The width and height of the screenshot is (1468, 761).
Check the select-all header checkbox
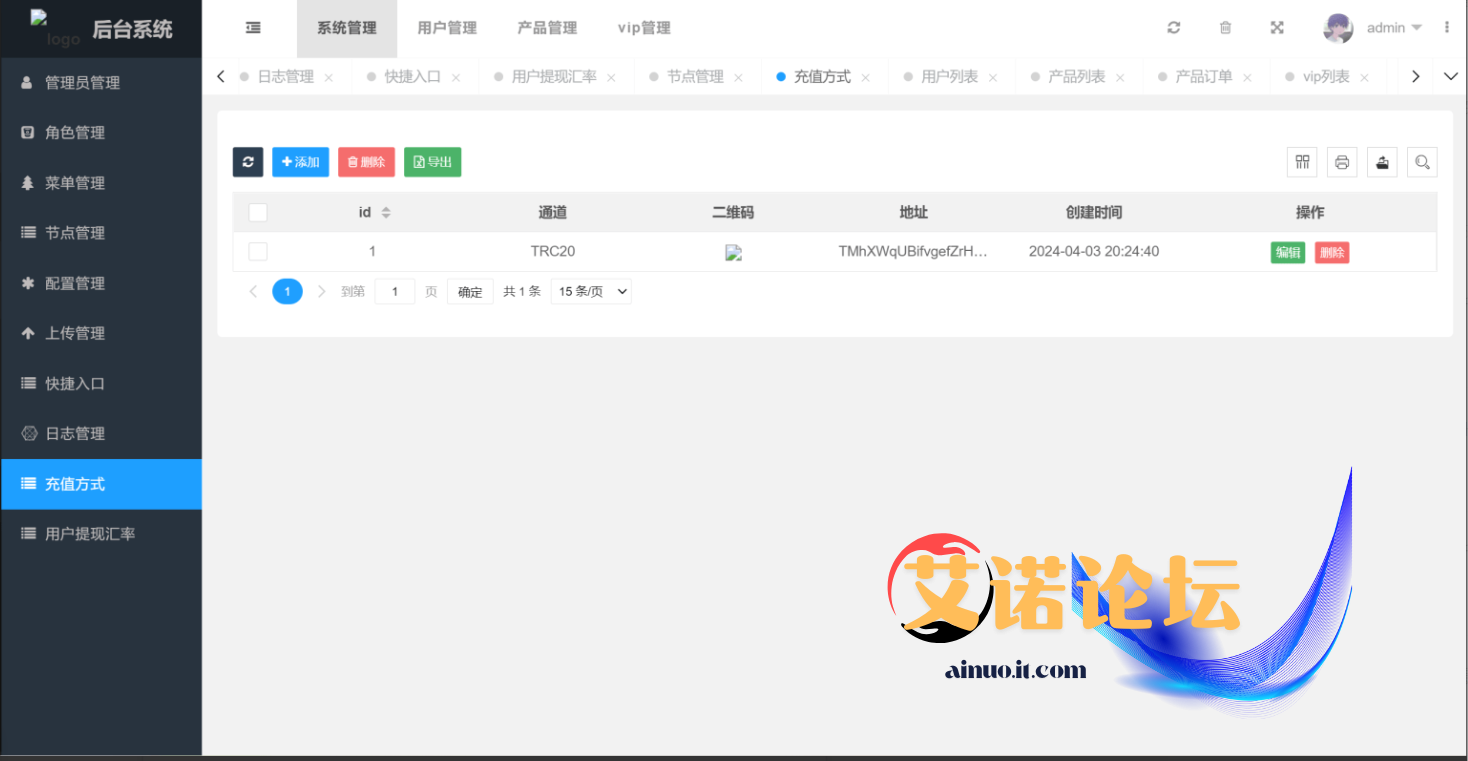pos(258,212)
